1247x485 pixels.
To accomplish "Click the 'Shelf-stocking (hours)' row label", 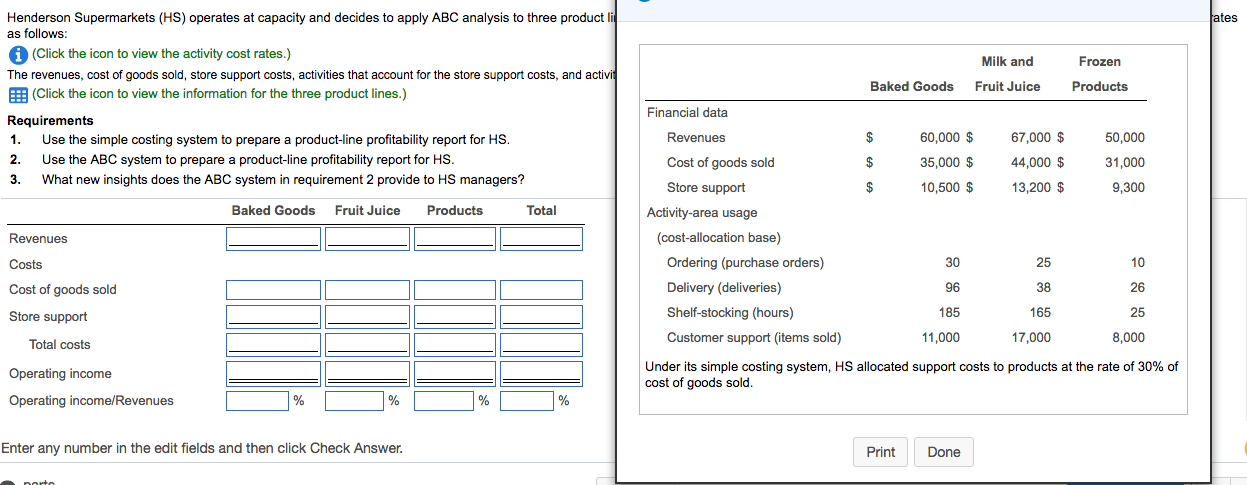I will click(730, 313).
